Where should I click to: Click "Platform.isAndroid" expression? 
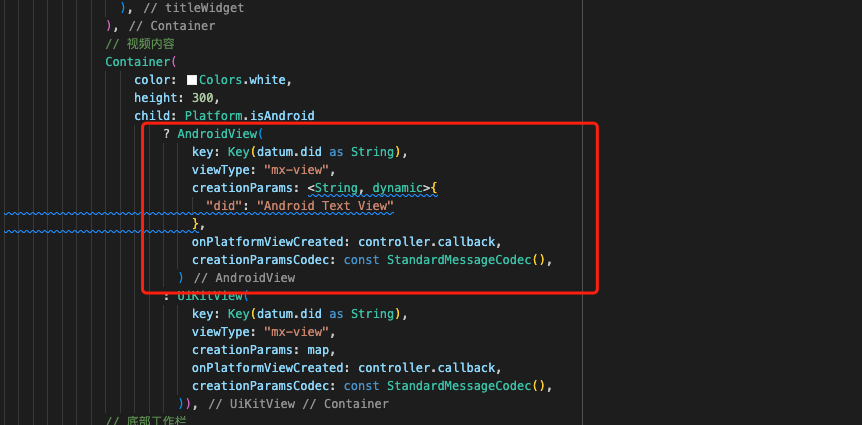point(250,116)
